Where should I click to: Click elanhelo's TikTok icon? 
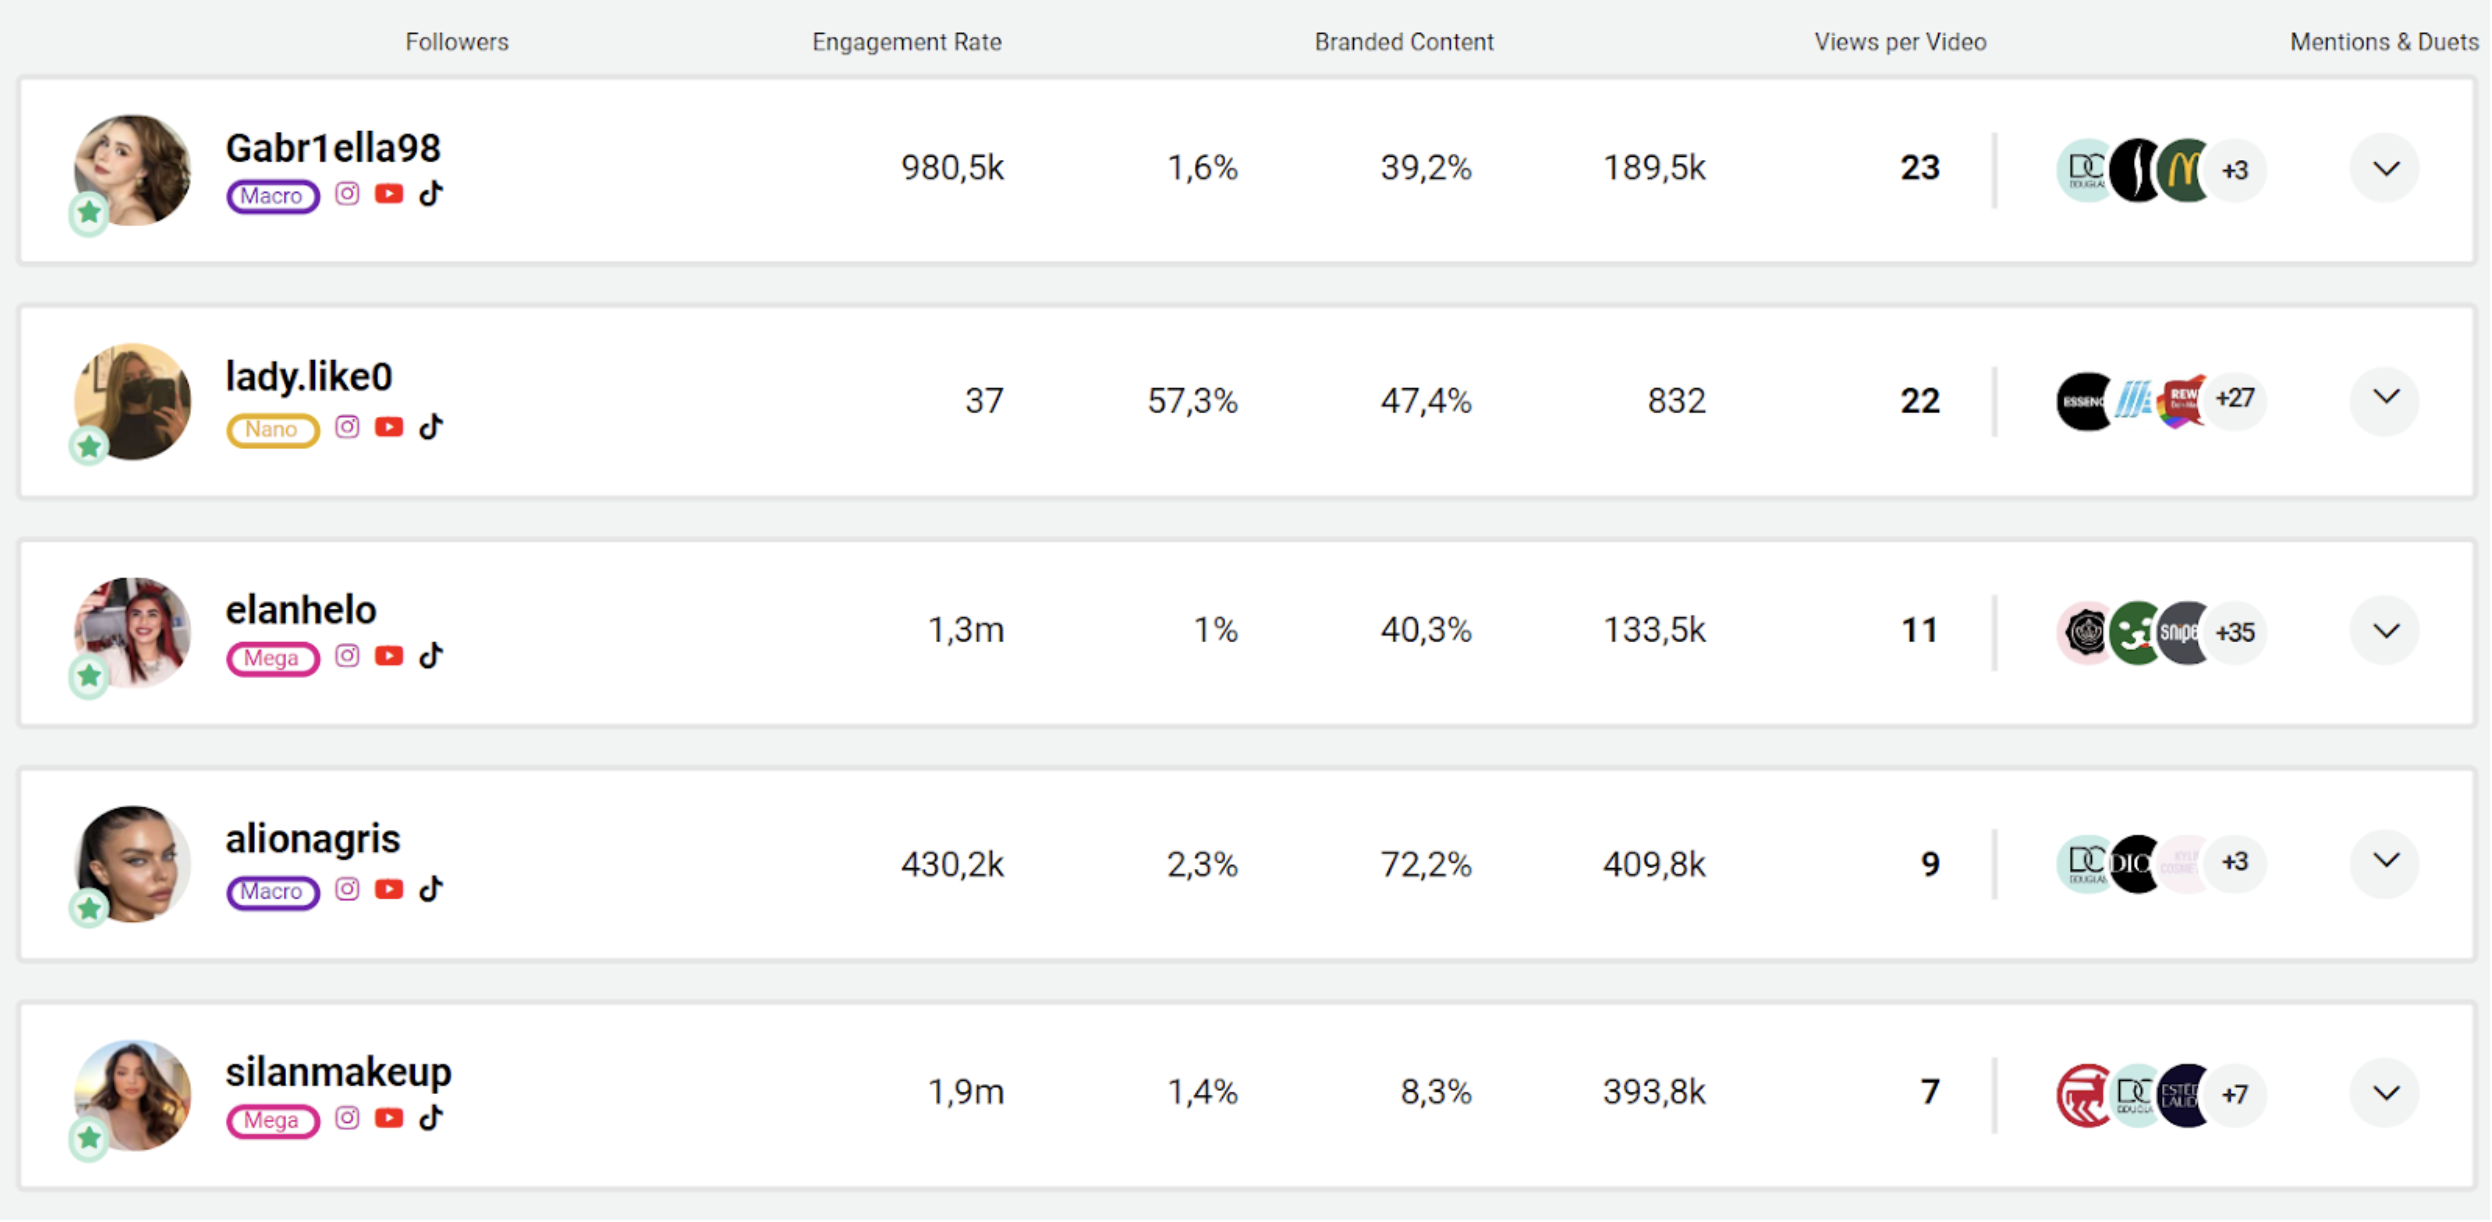[x=431, y=657]
